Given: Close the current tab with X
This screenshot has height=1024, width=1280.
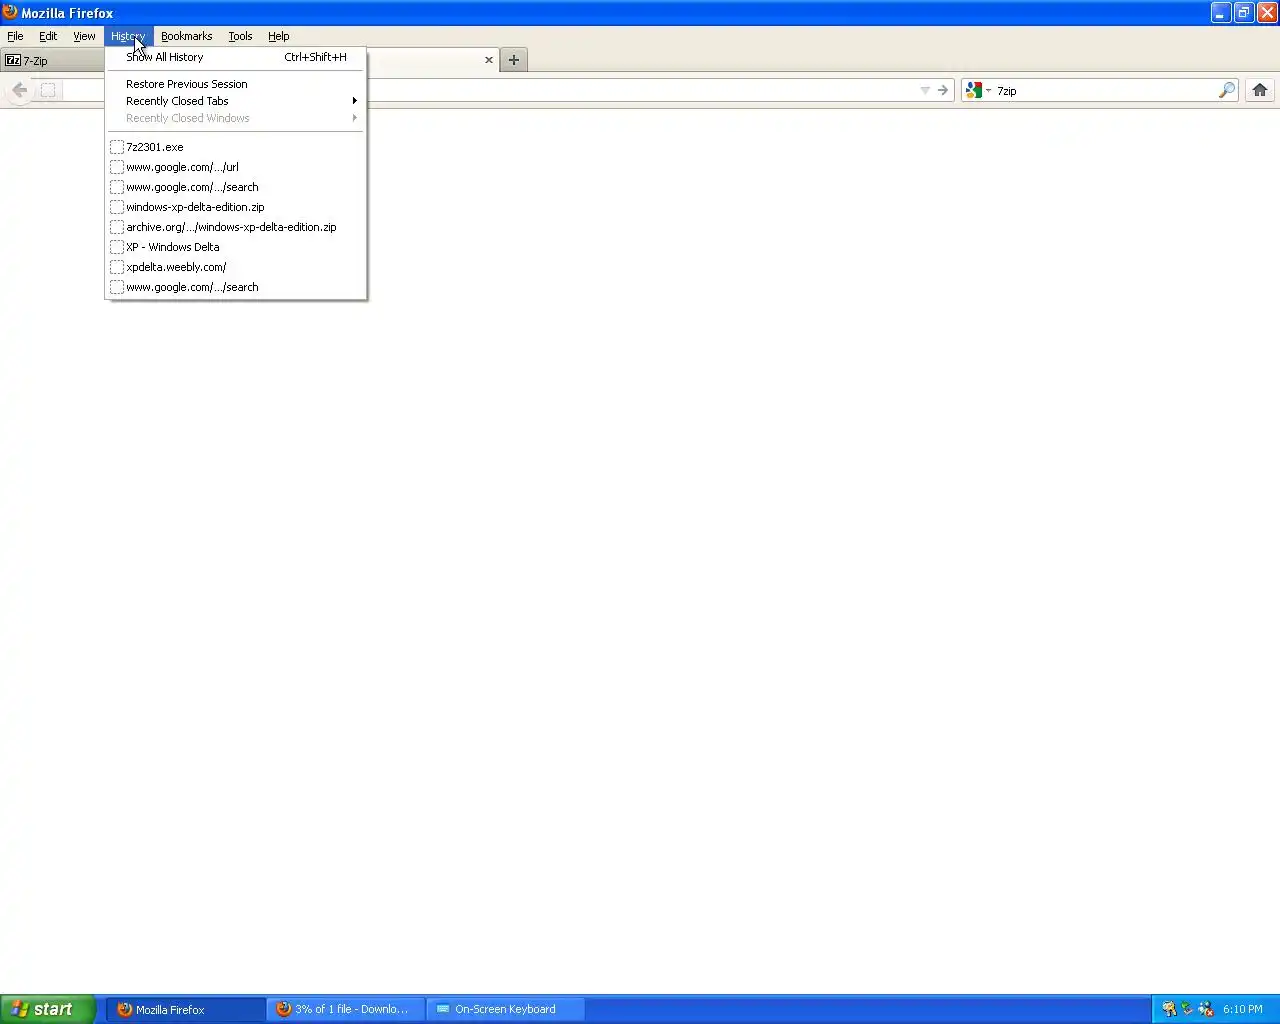Looking at the screenshot, I should 489,60.
